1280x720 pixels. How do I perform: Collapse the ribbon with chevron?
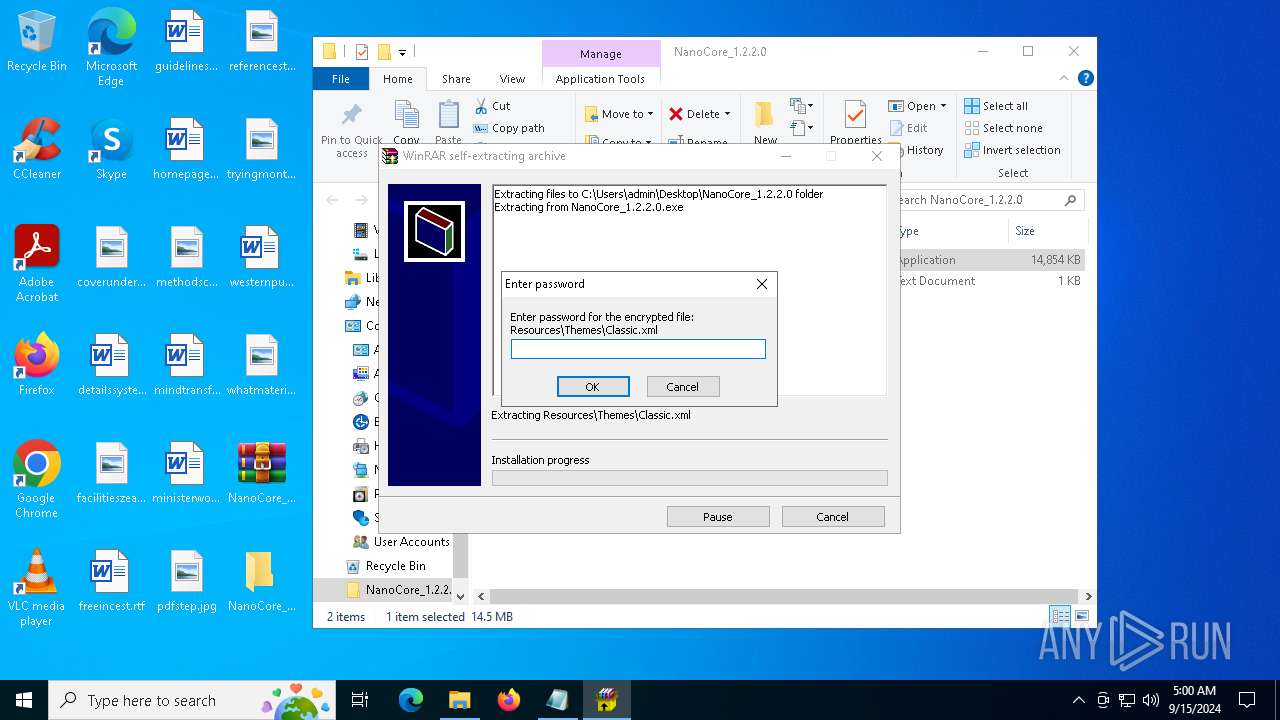pyautogui.click(x=1065, y=78)
